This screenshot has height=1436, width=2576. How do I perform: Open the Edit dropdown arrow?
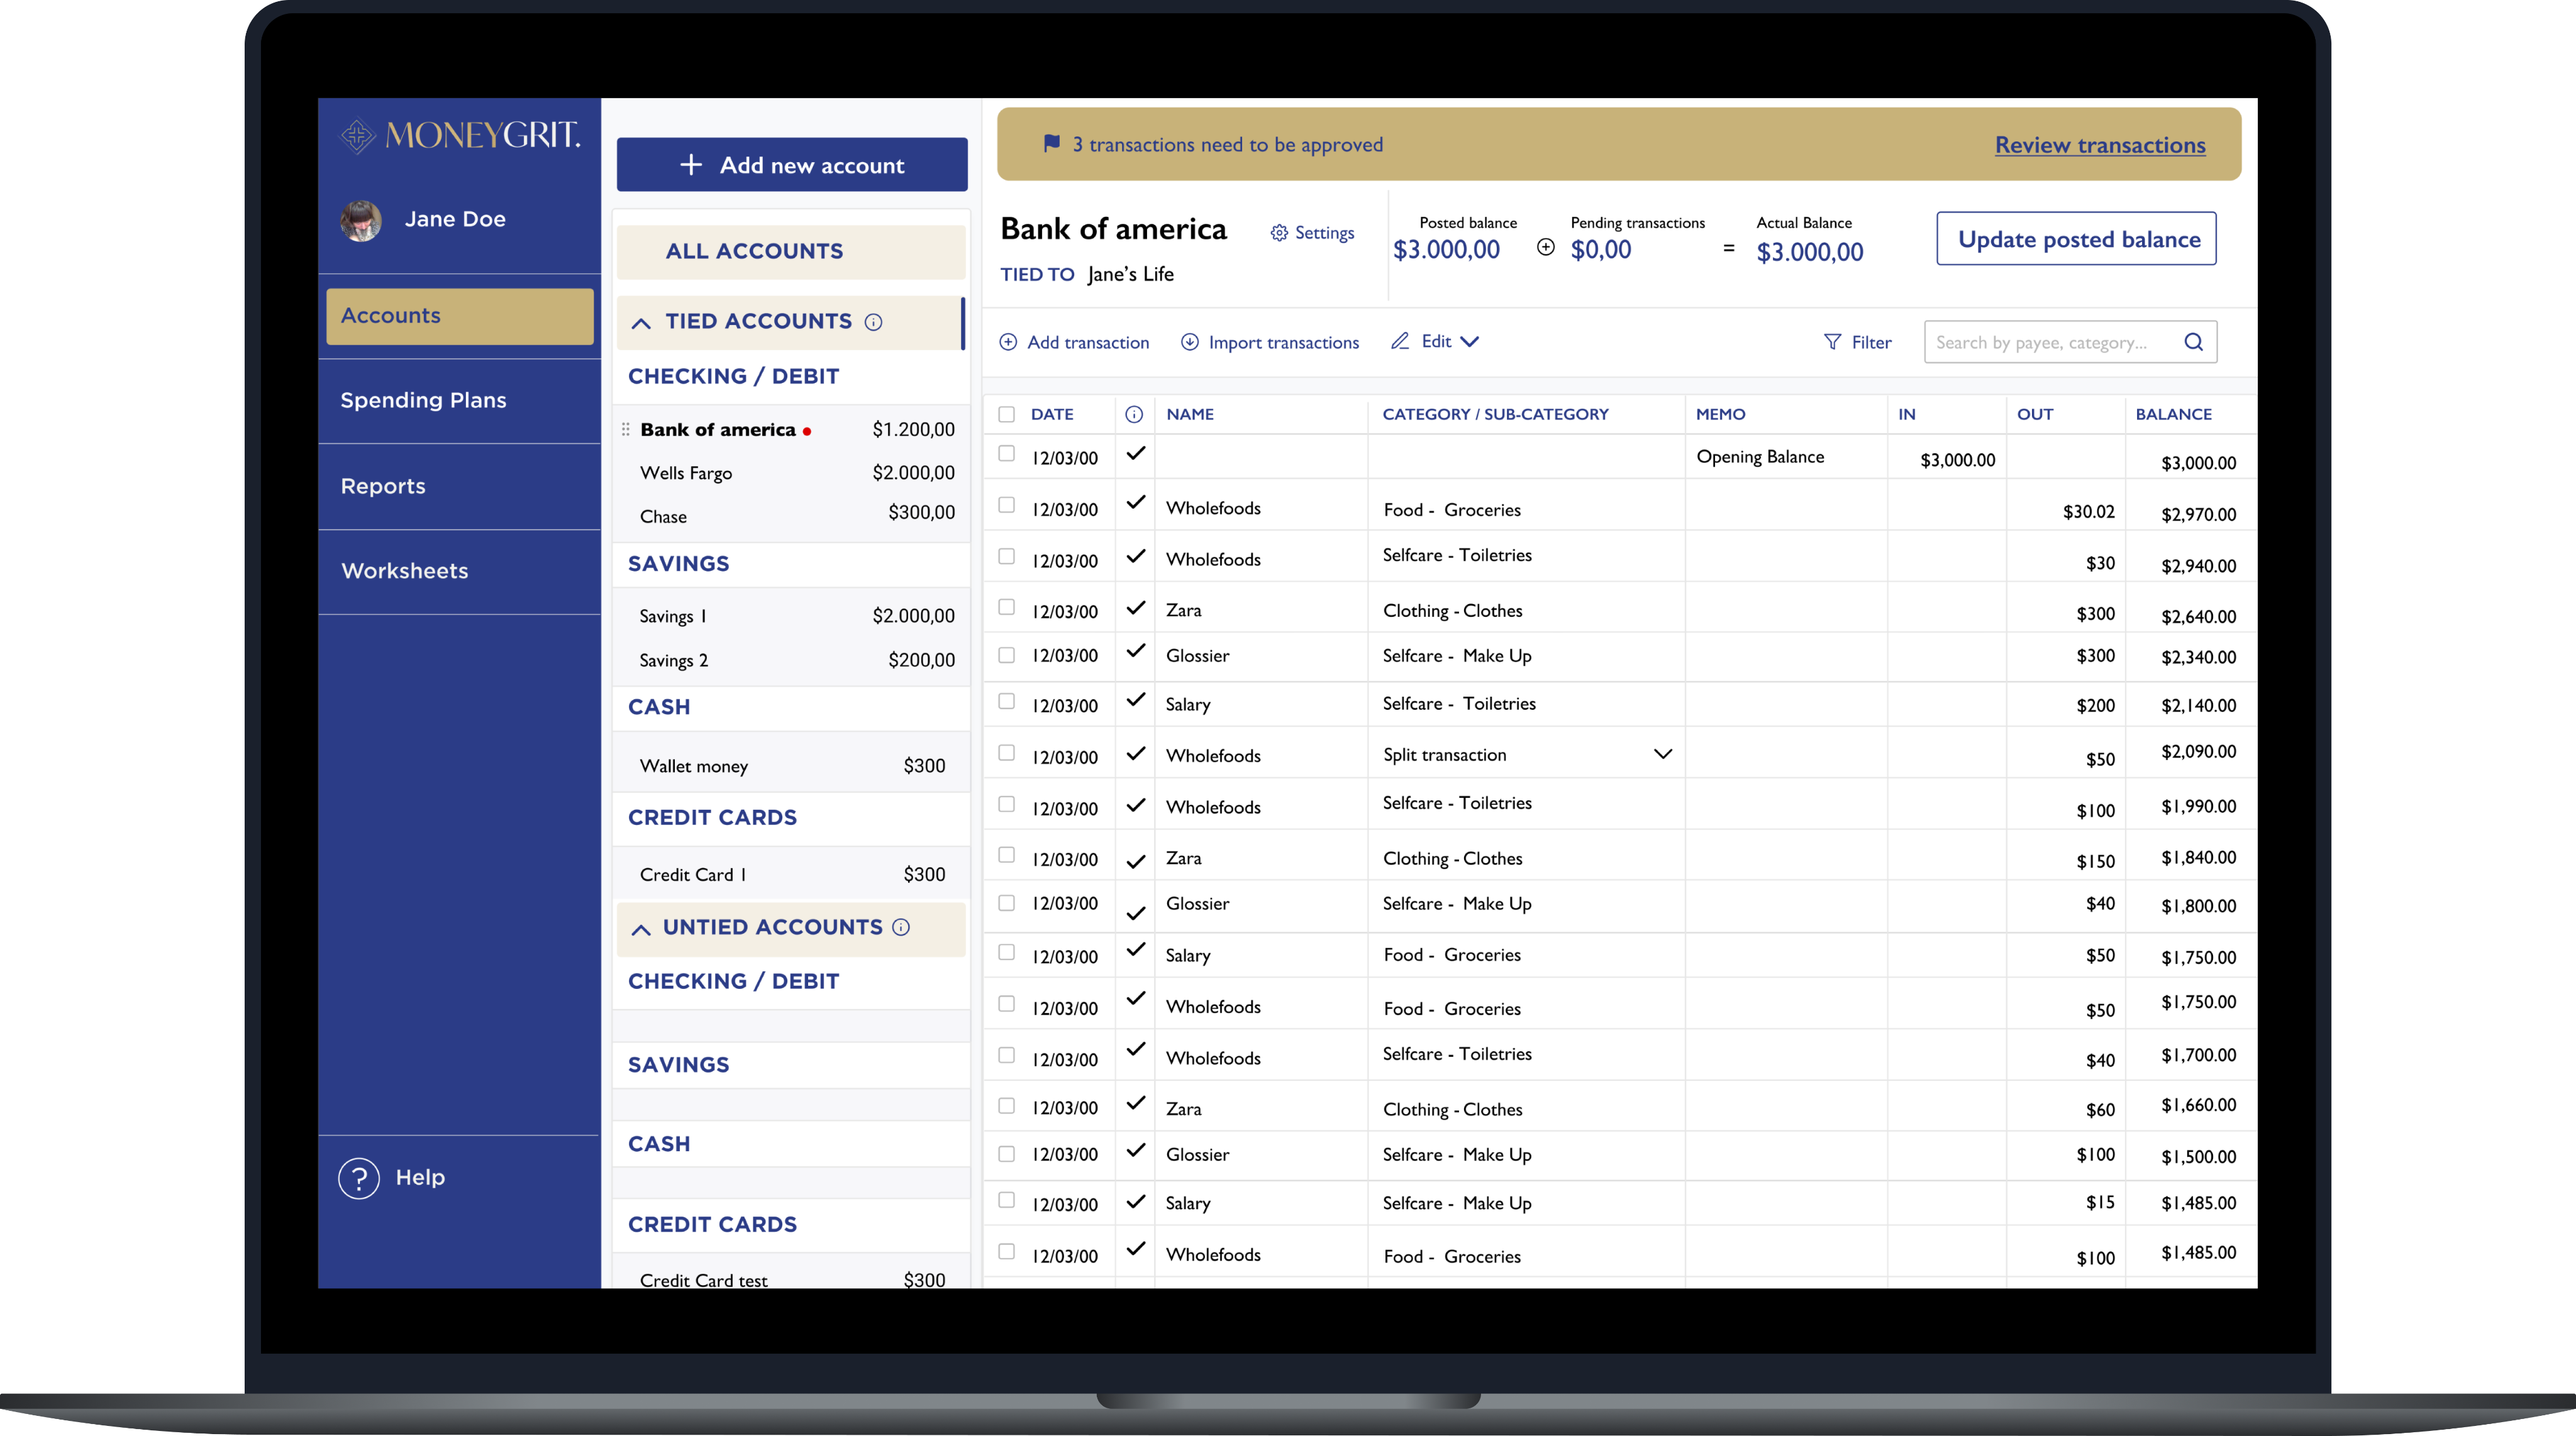(x=1469, y=342)
